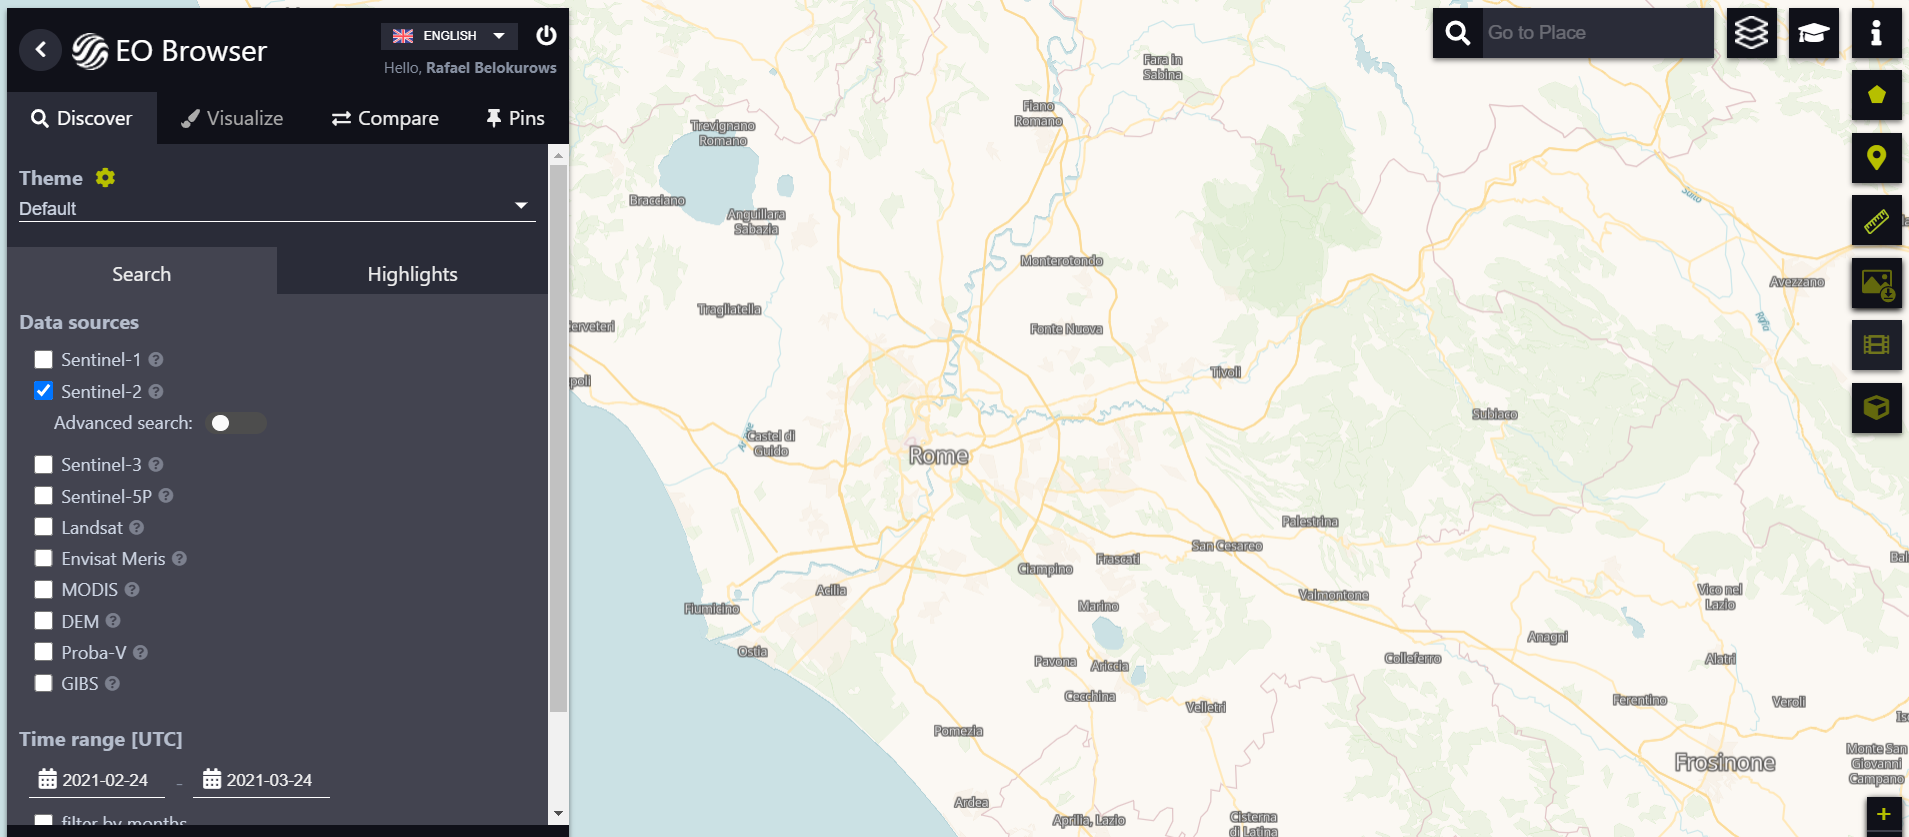Image resolution: width=1909 pixels, height=837 pixels.
Task: Open the tutorial graduation cap icon
Action: click(x=1814, y=33)
